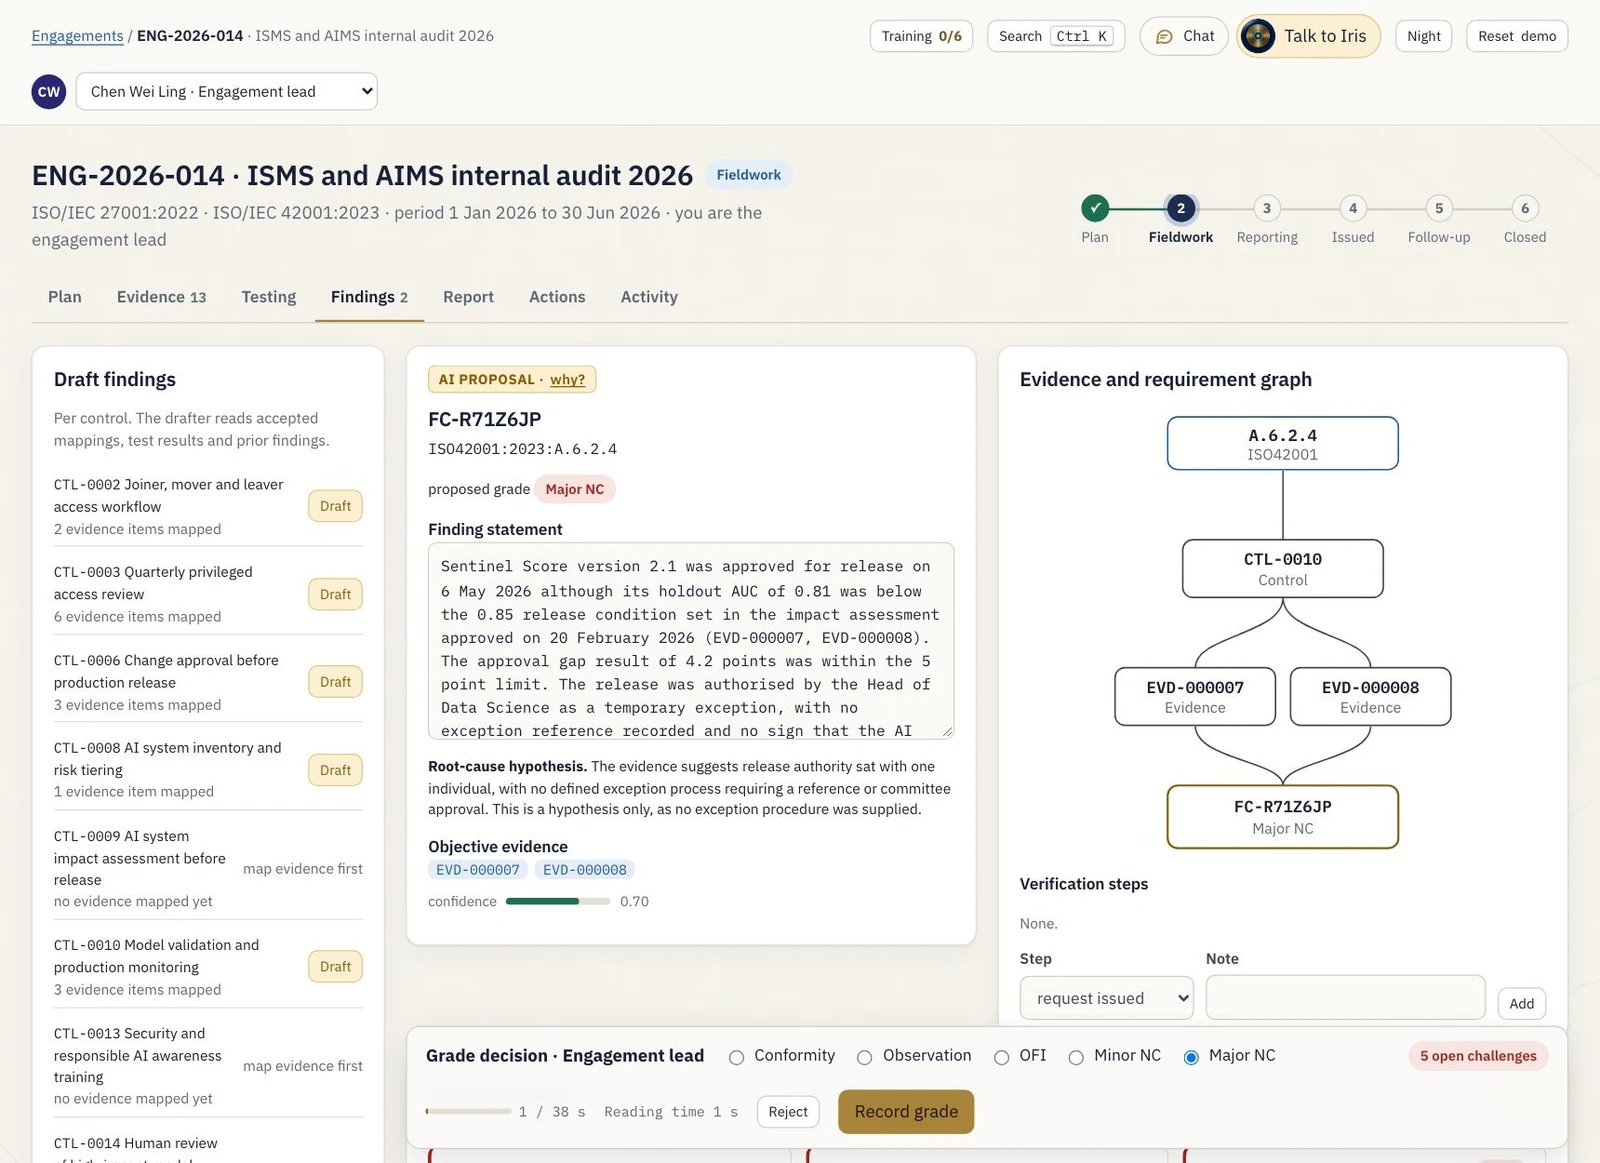
Task: Open the 5 open challenges badge
Action: 1478,1056
